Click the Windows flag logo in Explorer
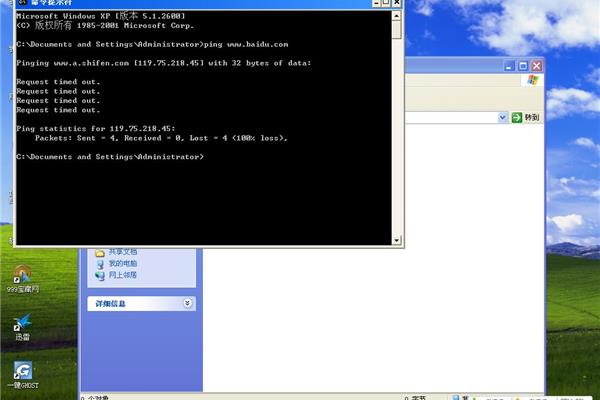The width and height of the screenshot is (600, 400). (532, 80)
